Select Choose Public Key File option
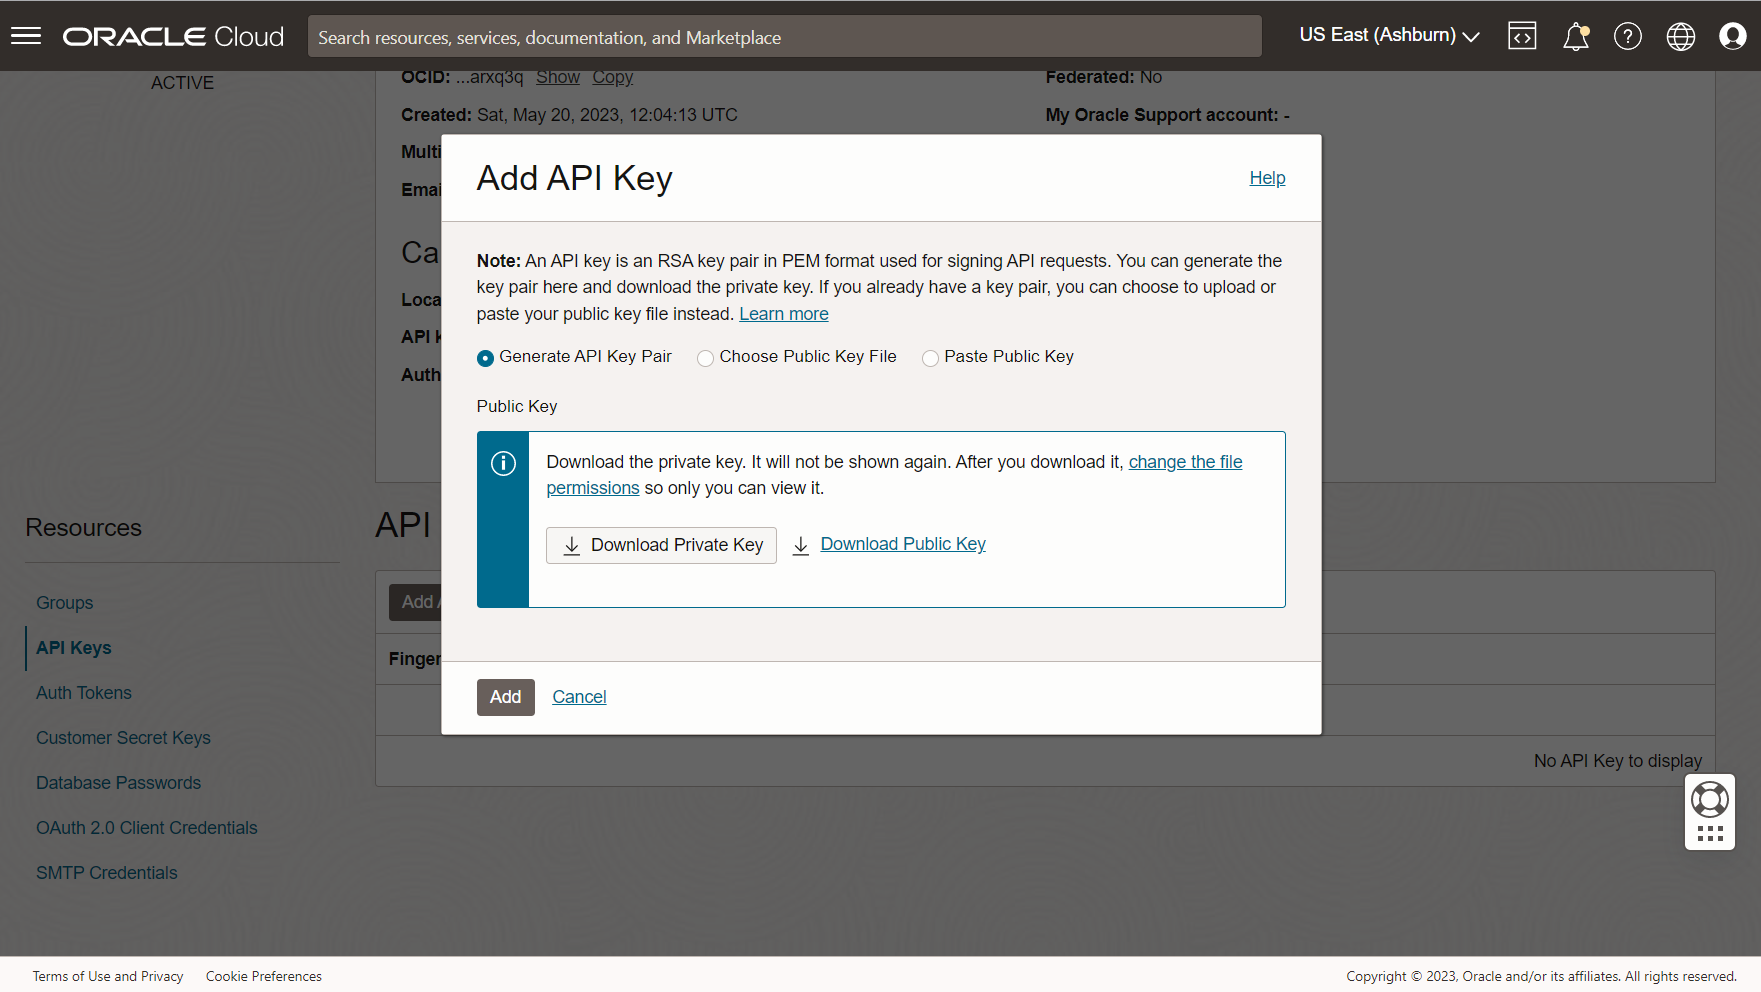This screenshot has width=1761, height=992. 706,358
